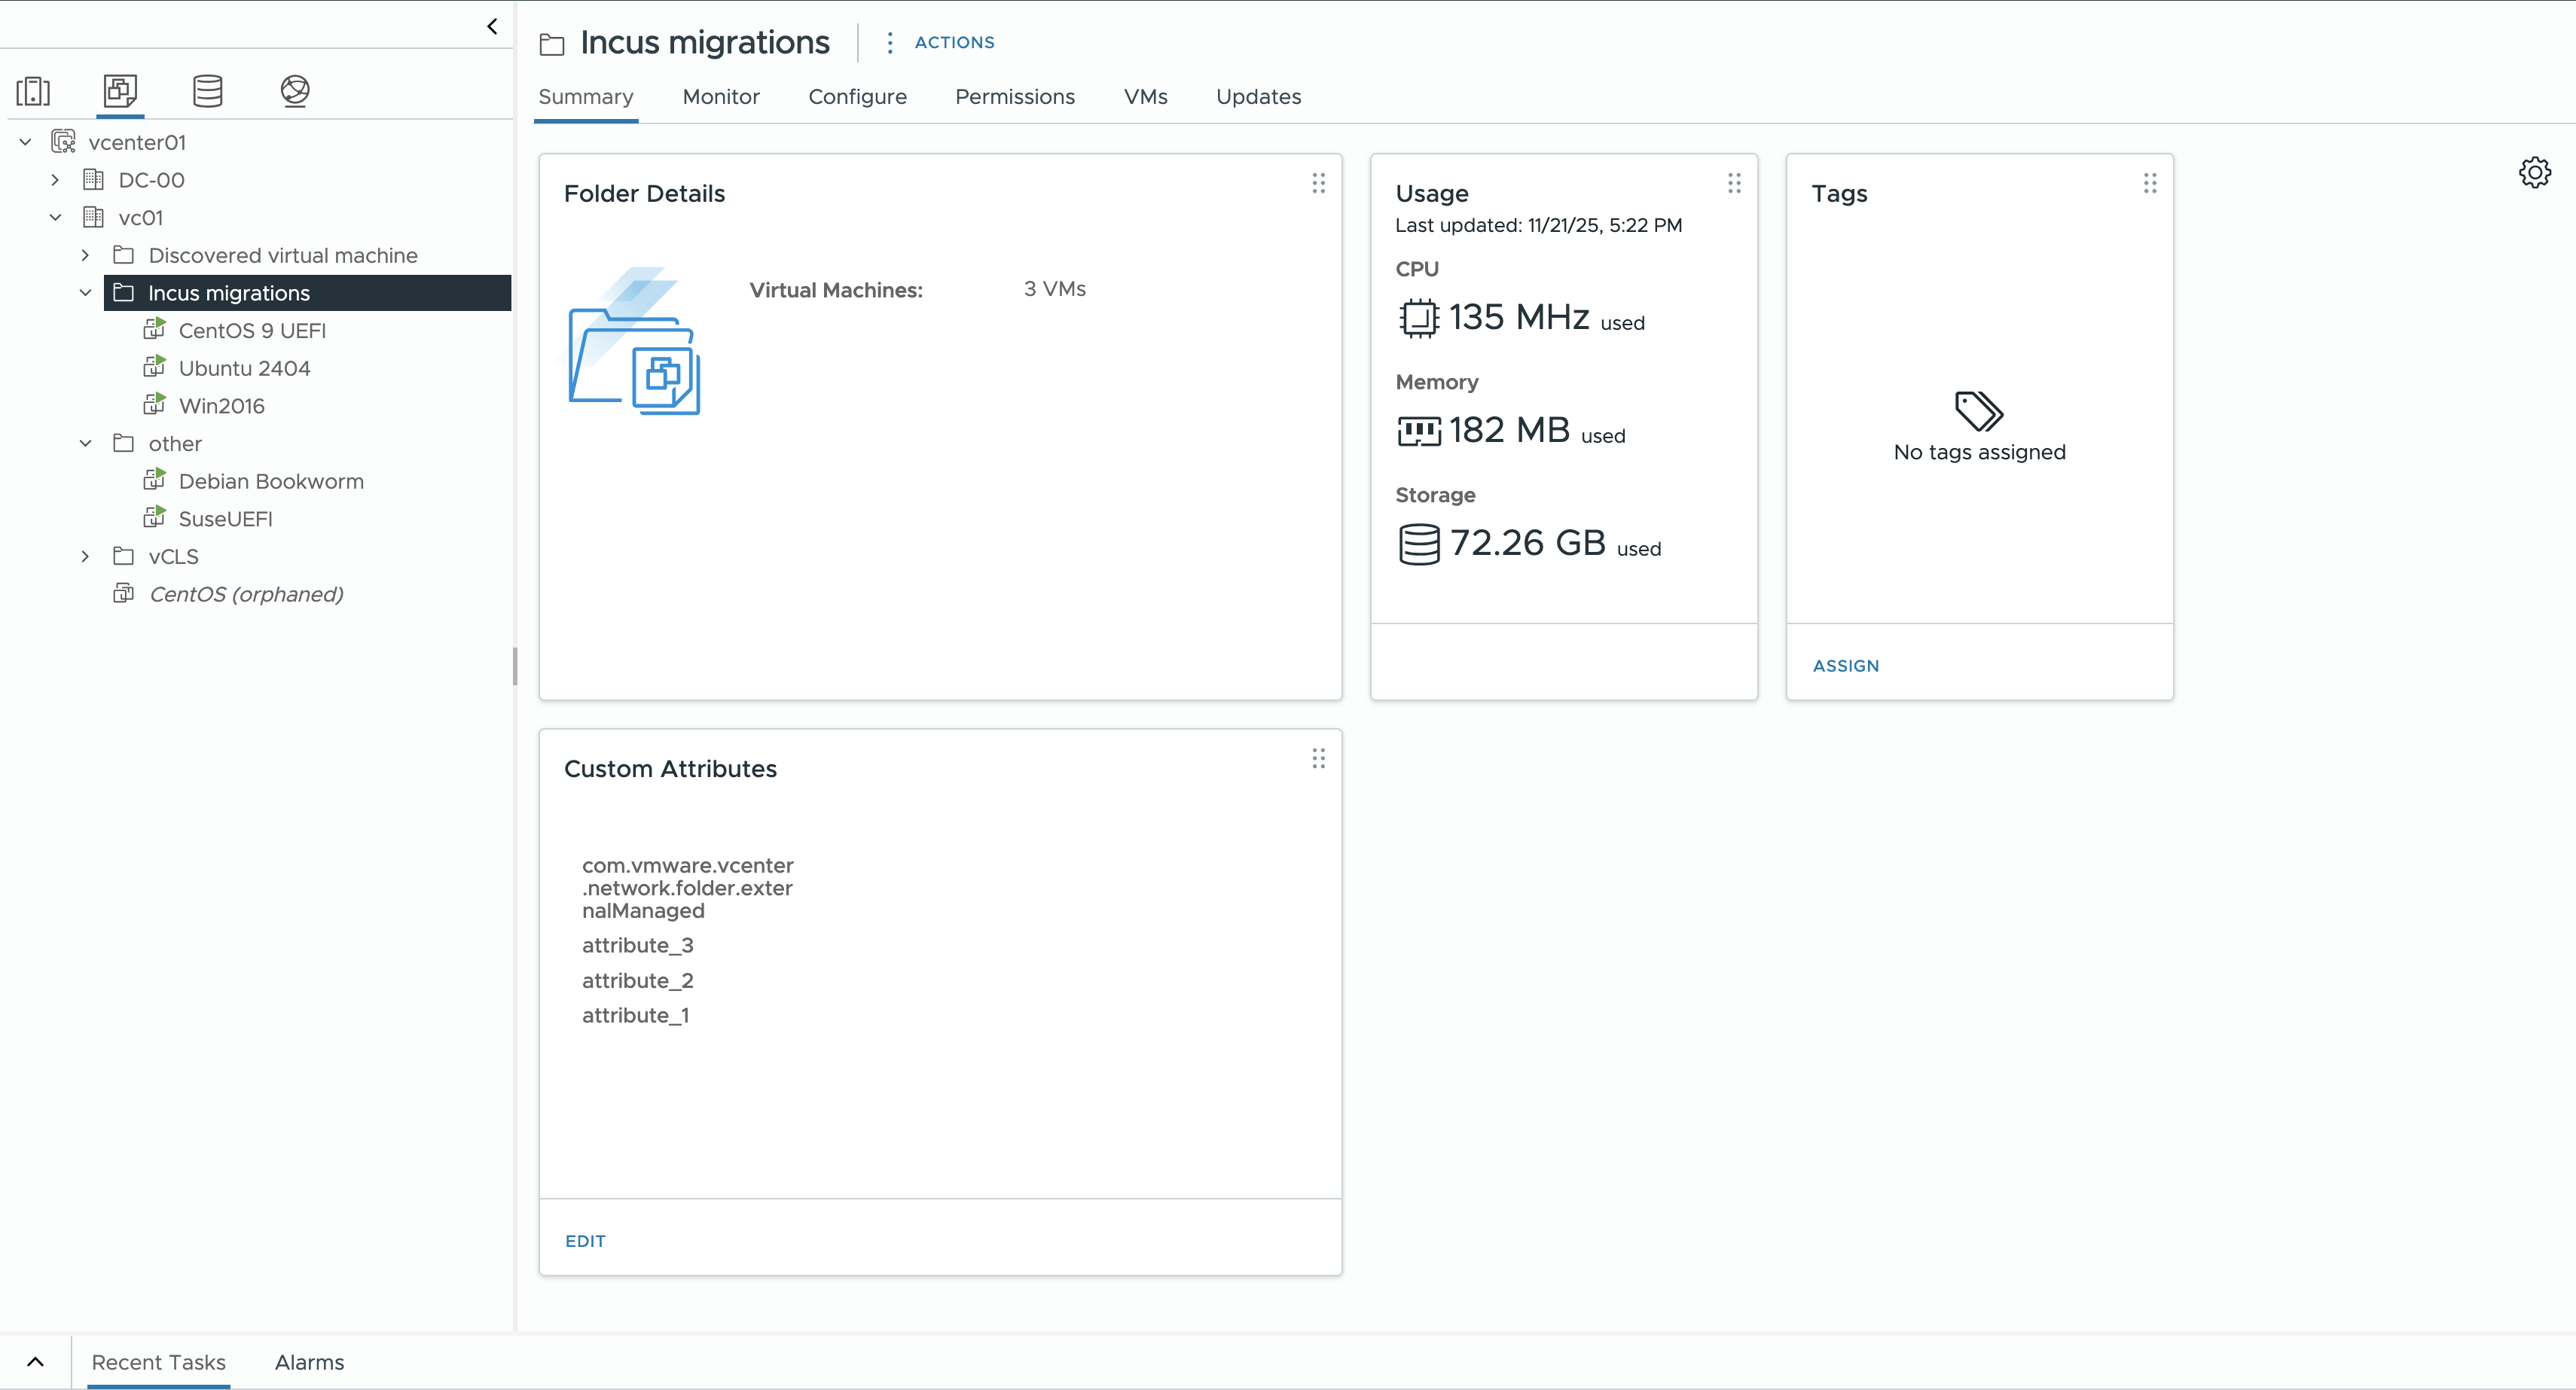Screen dimensions: 2576x1390
Task: Click the kebab menu beside ACTIONS
Action: 889,43
